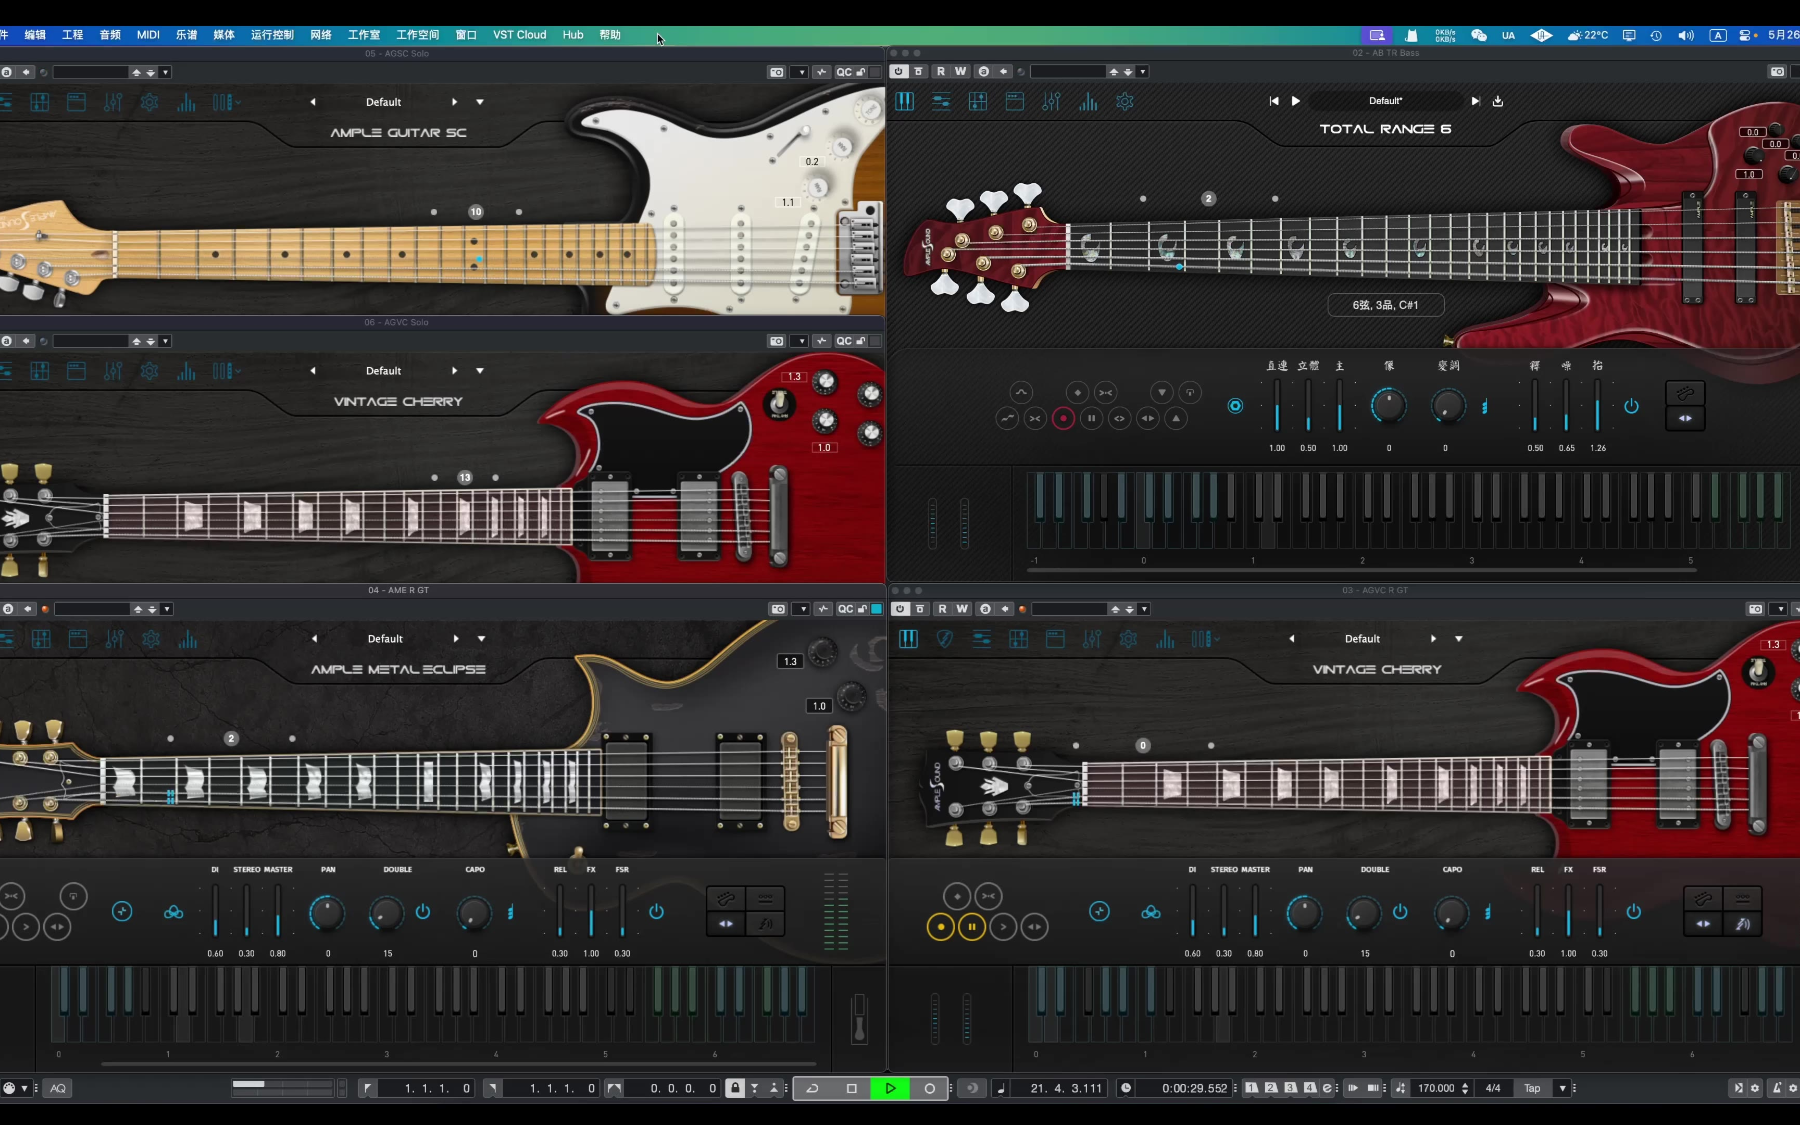This screenshot has width=1800, height=1125.
Task: Open preset dropdown arrow in Ample Metal Eclipse
Action: pos(481,639)
